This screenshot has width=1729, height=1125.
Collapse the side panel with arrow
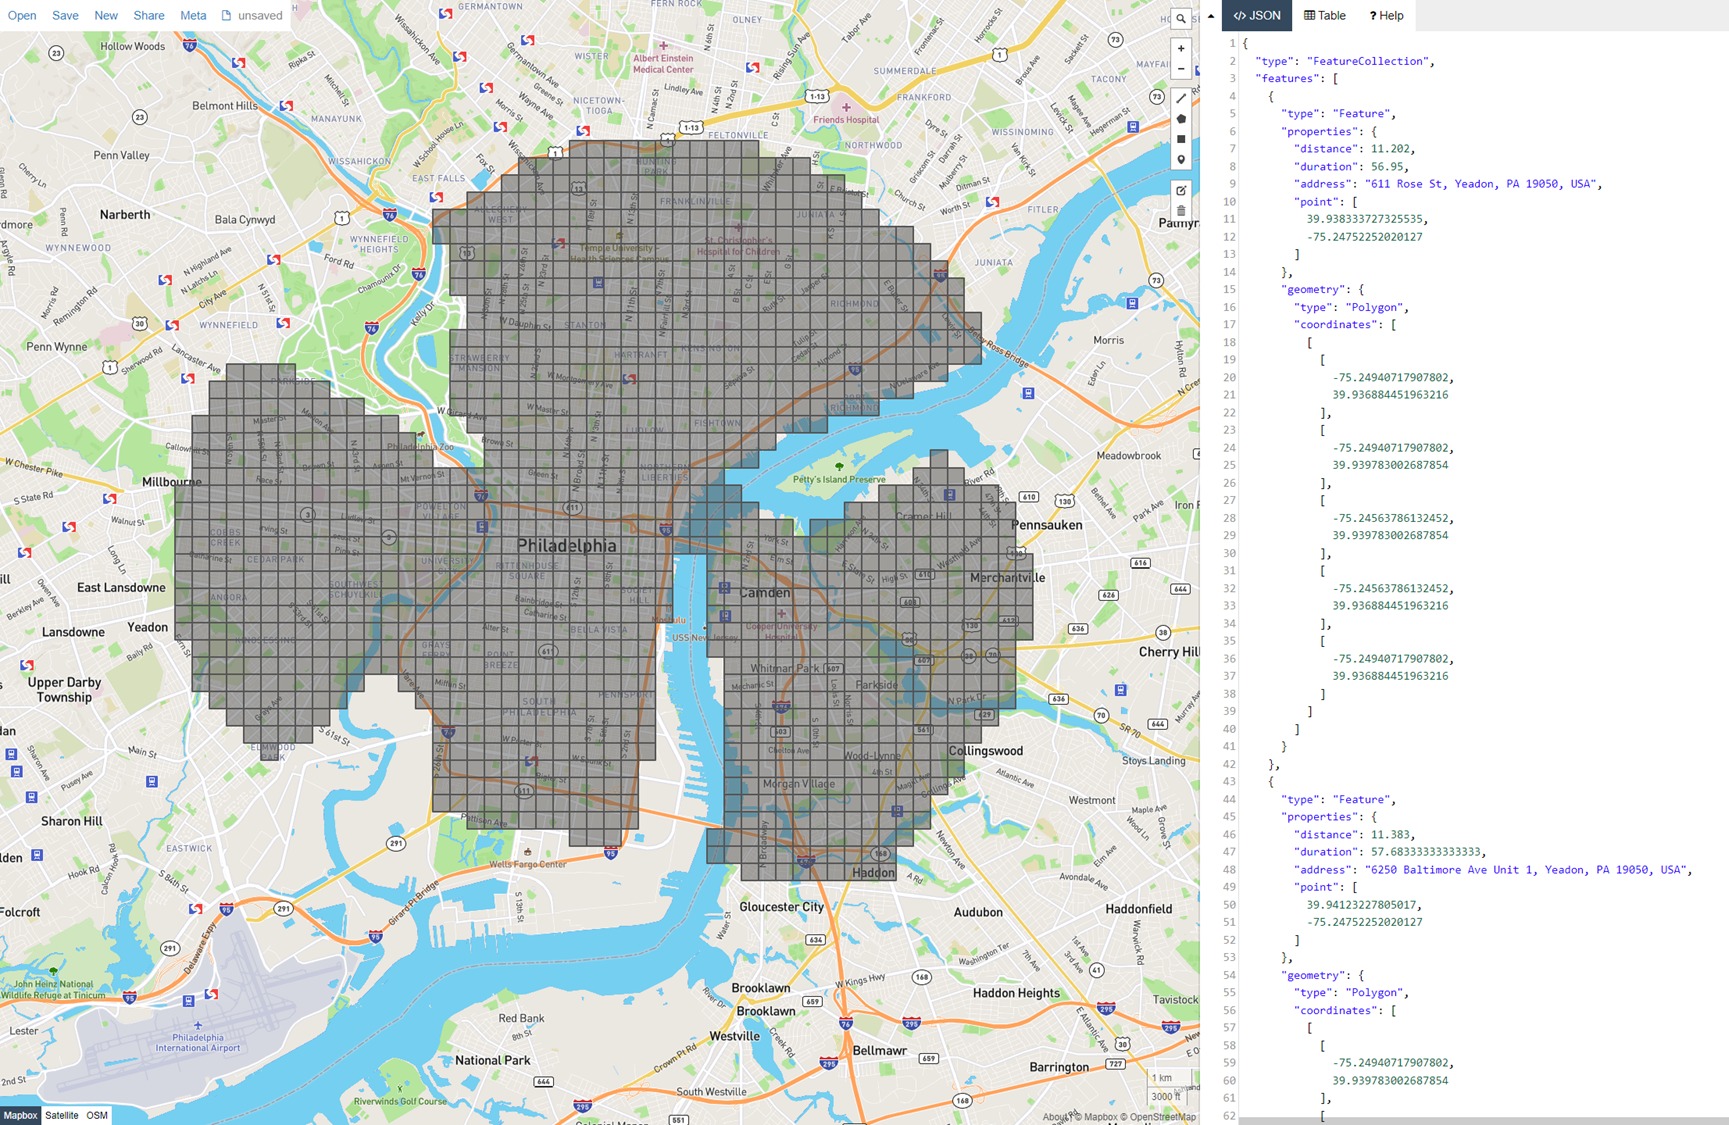point(1211,16)
